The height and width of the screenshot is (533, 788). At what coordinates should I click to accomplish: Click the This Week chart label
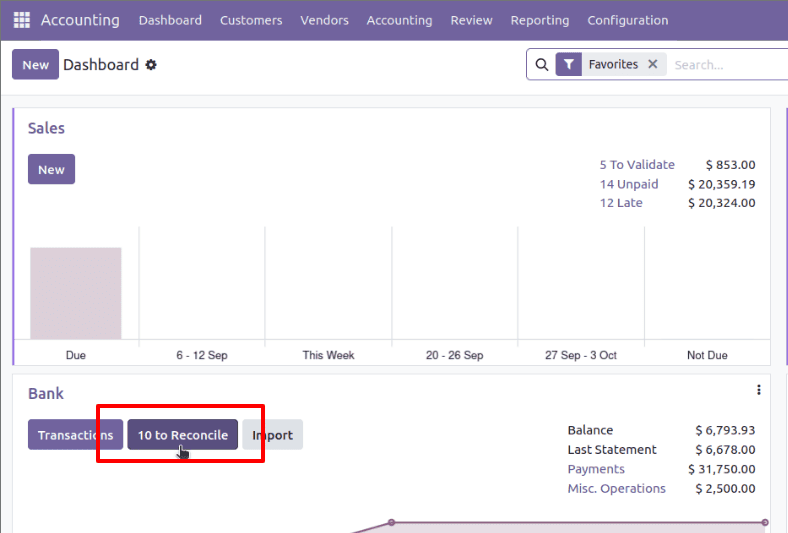pyautogui.click(x=328, y=355)
